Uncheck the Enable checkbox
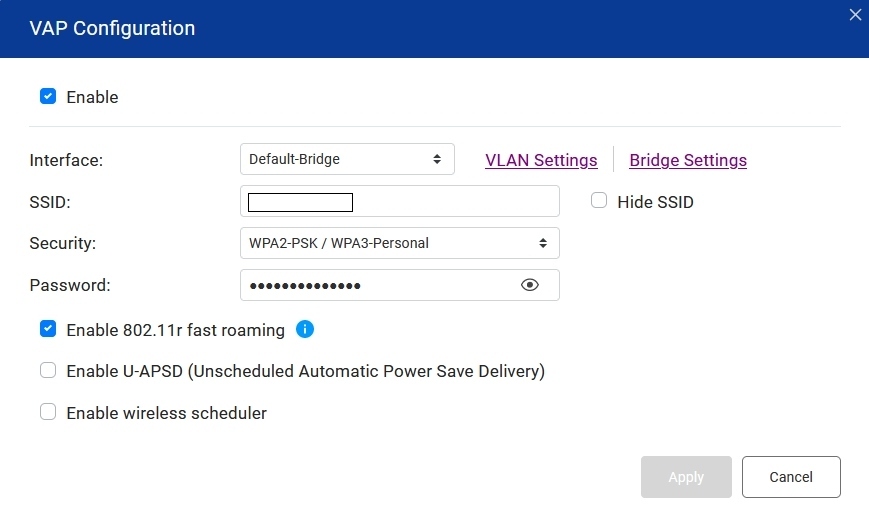Image resolution: width=869 pixels, height=519 pixels. (48, 96)
